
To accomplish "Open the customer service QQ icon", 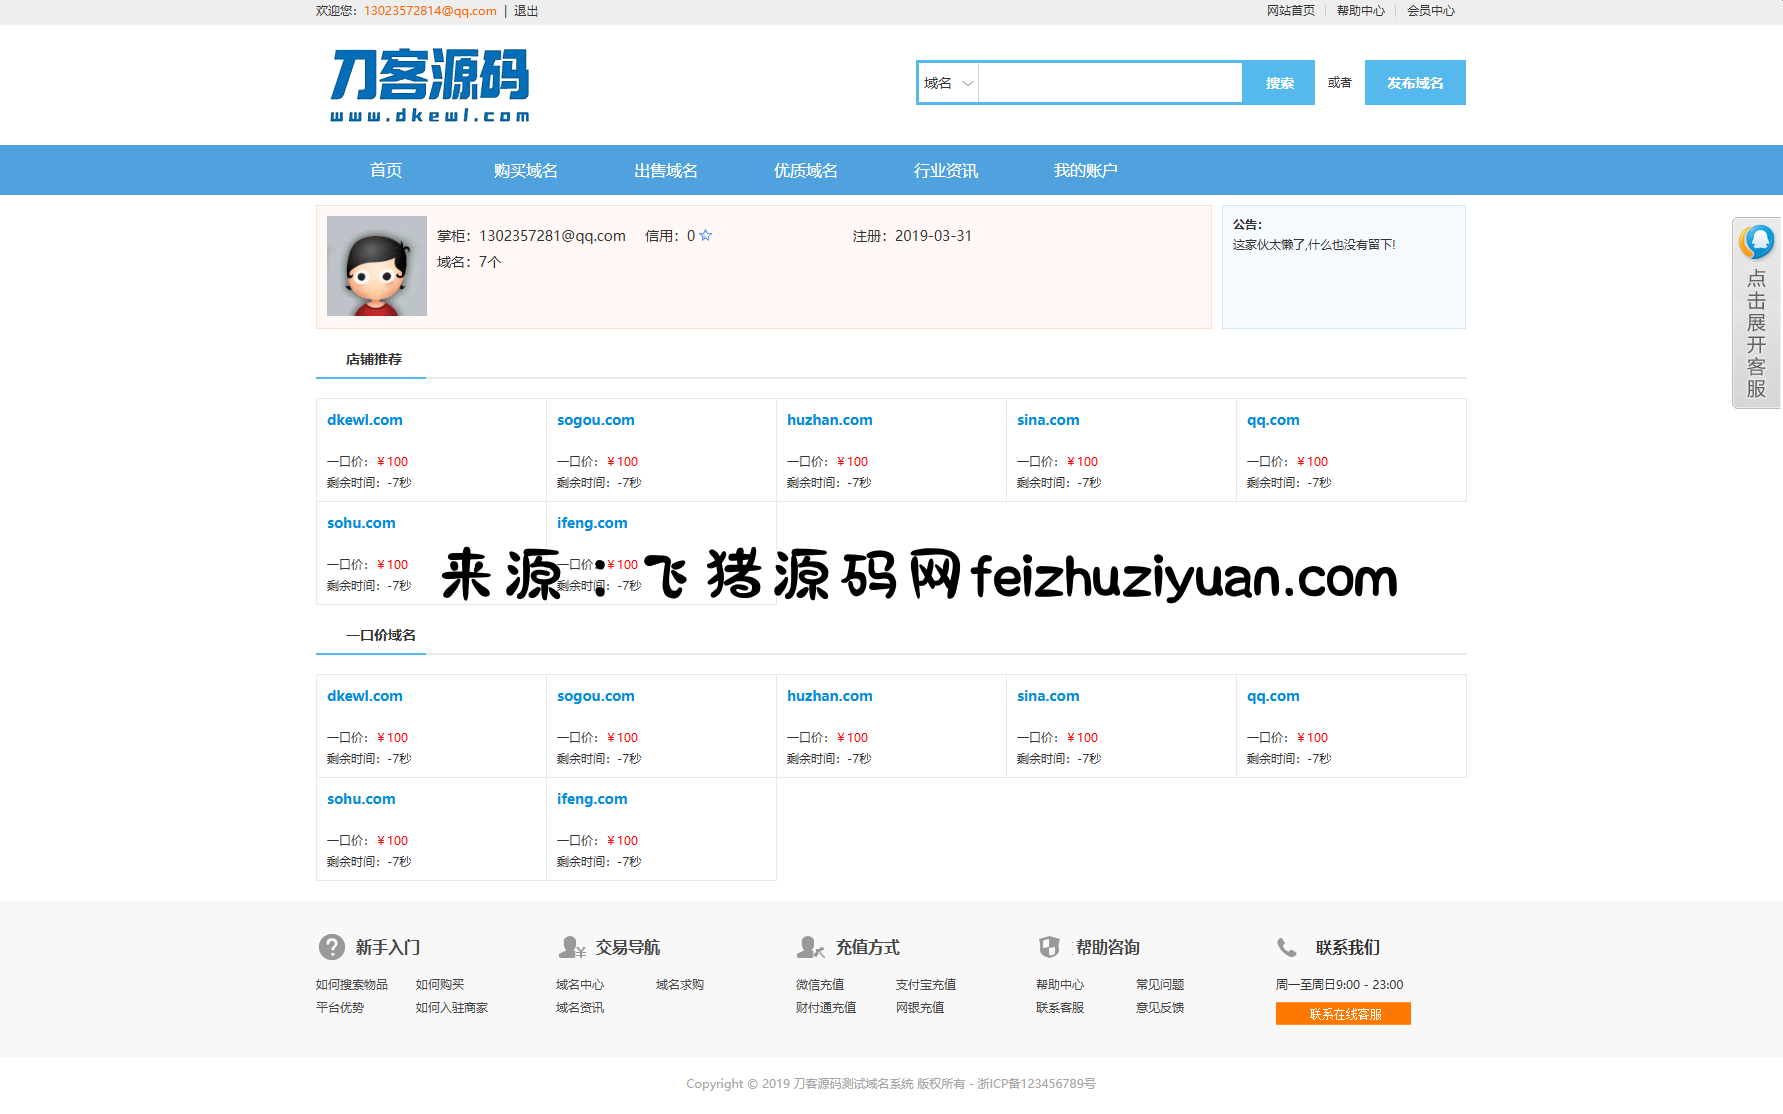I will tap(1756, 242).
